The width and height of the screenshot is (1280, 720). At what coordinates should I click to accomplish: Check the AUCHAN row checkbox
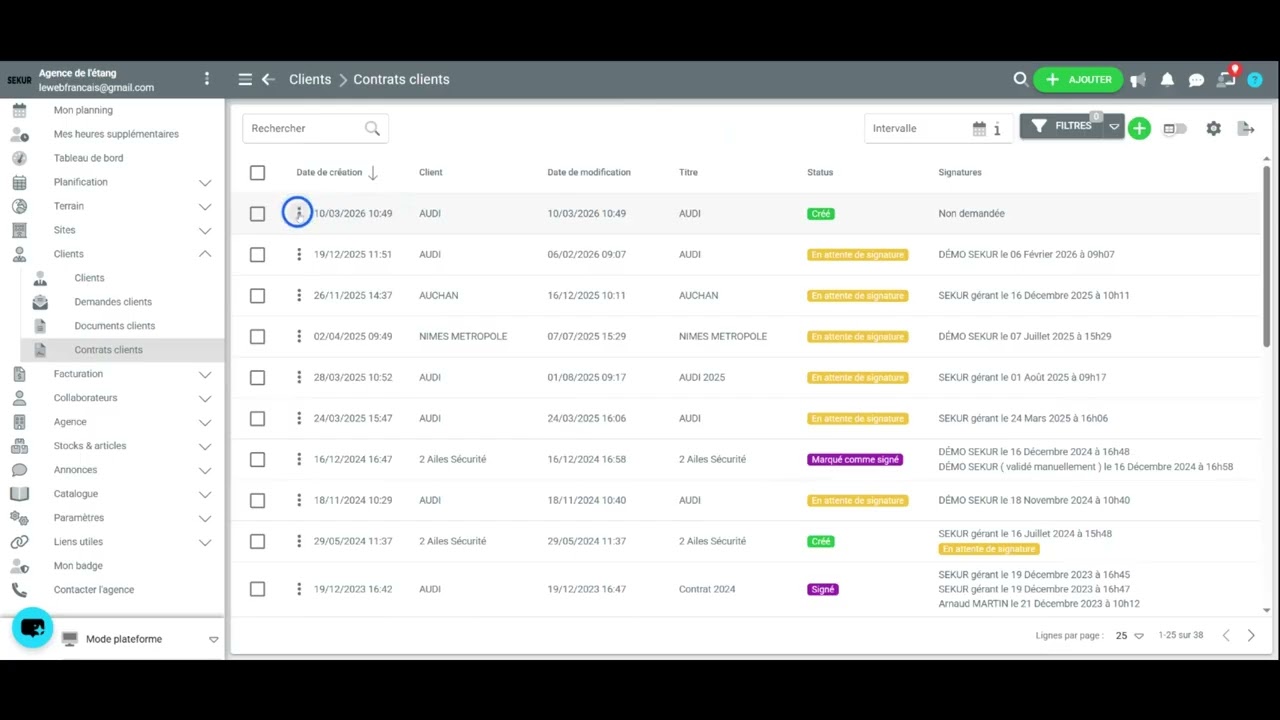point(257,296)
